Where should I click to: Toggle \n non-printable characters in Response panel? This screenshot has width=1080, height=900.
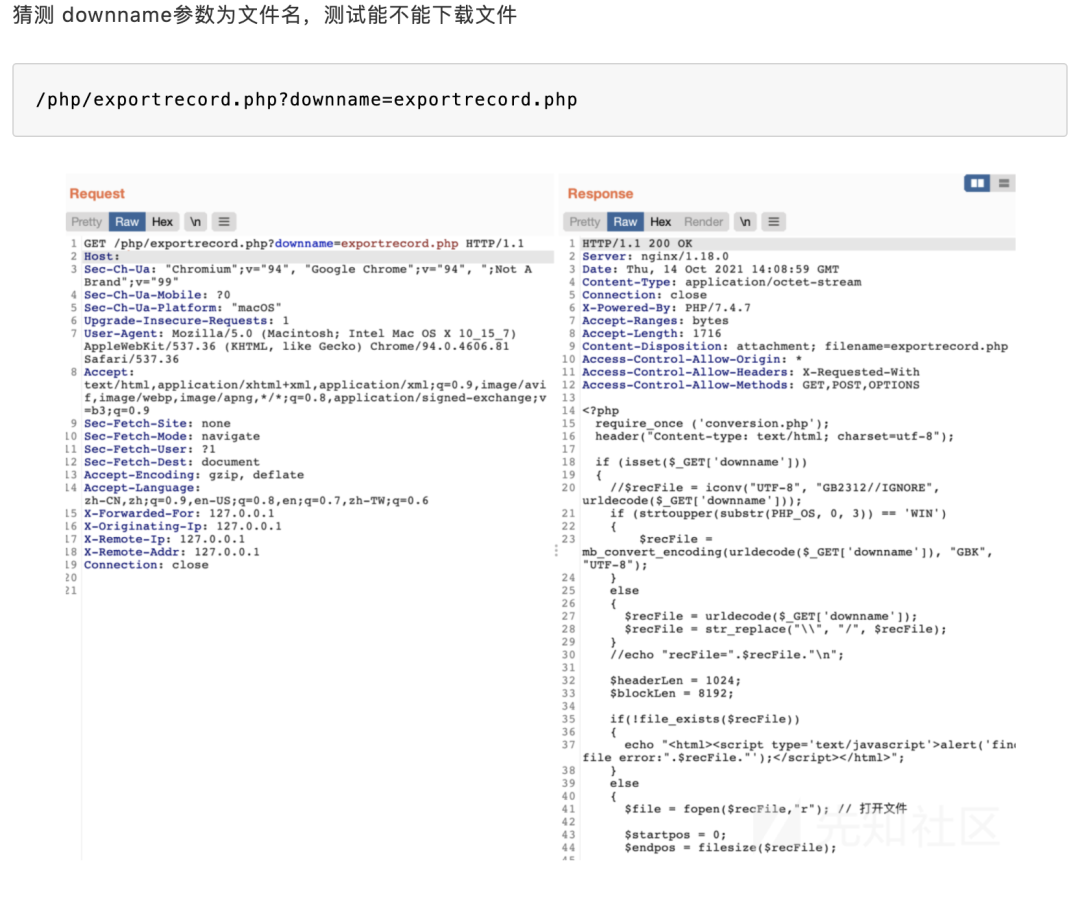[745, 222]
